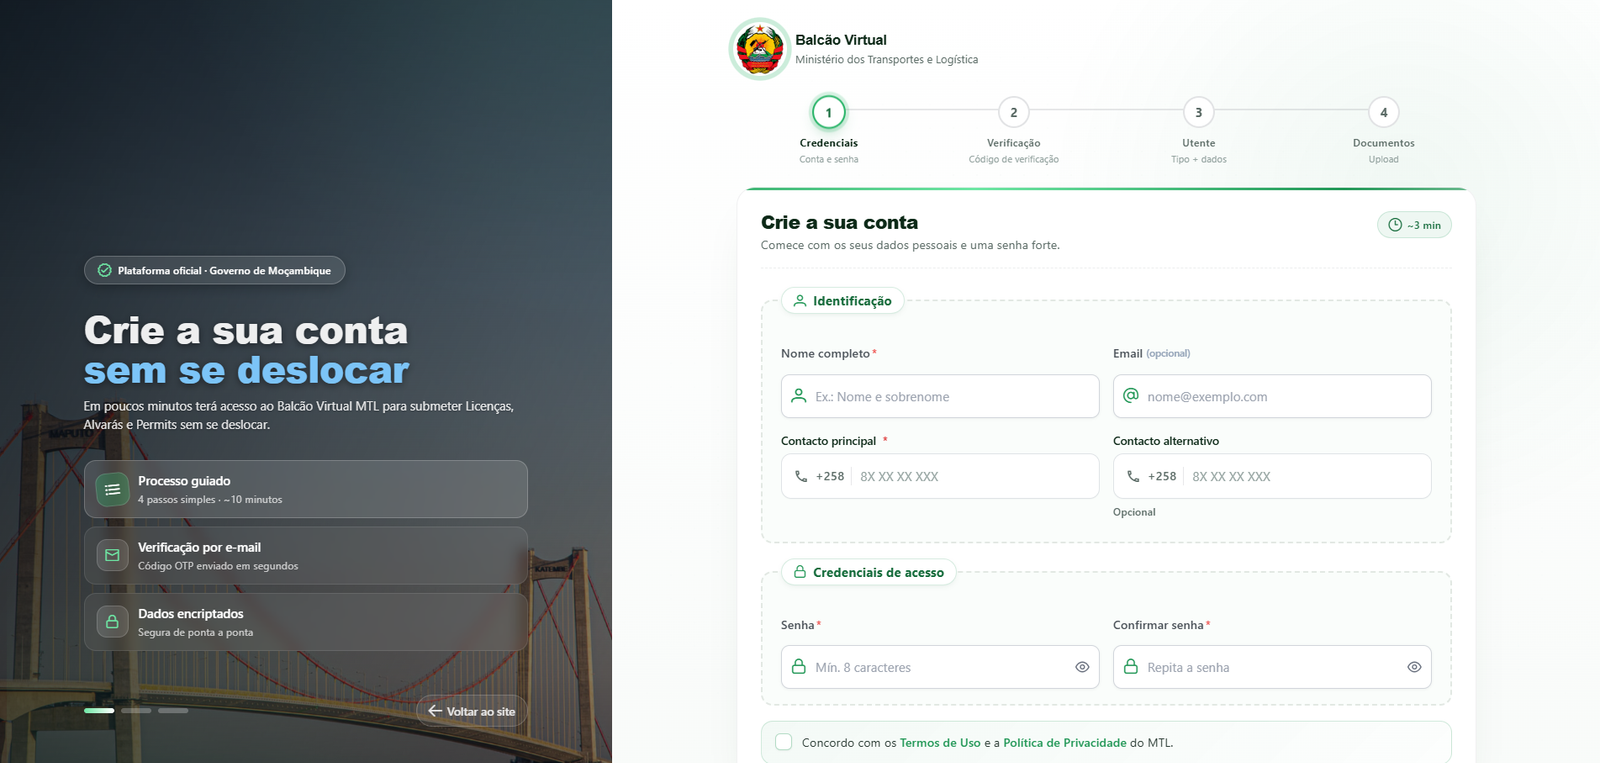Click the clock icon in the ~3 min badge

coord(1395,225)
